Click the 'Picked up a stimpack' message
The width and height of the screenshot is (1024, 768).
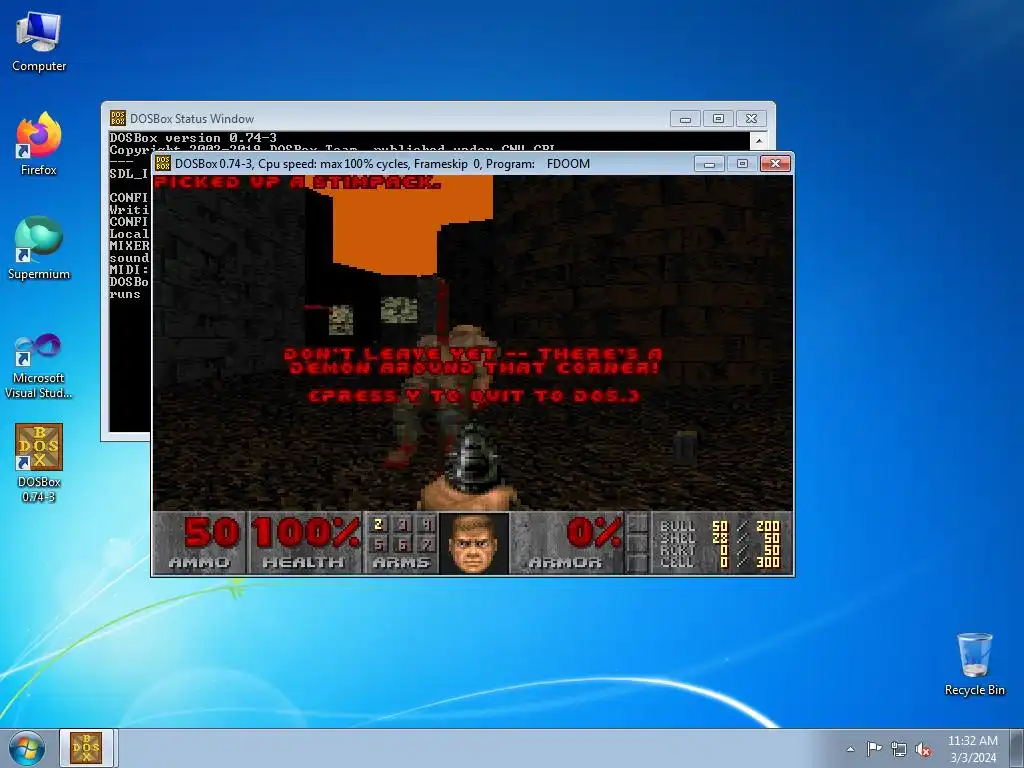[x=297, y=182]
